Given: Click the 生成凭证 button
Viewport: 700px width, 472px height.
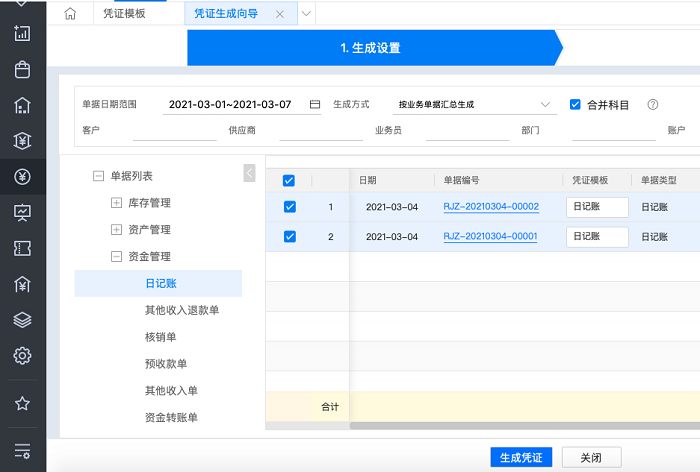Looking at the screenshot, I should [x=521, y=457].
